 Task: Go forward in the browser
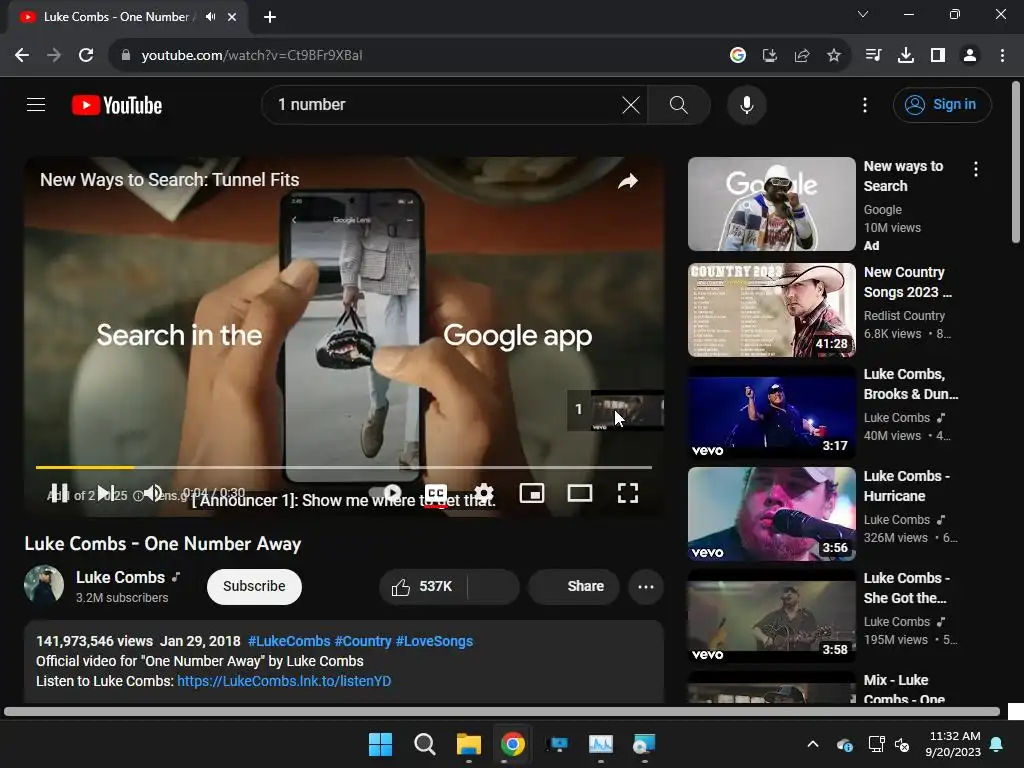(x=54, y=56)
